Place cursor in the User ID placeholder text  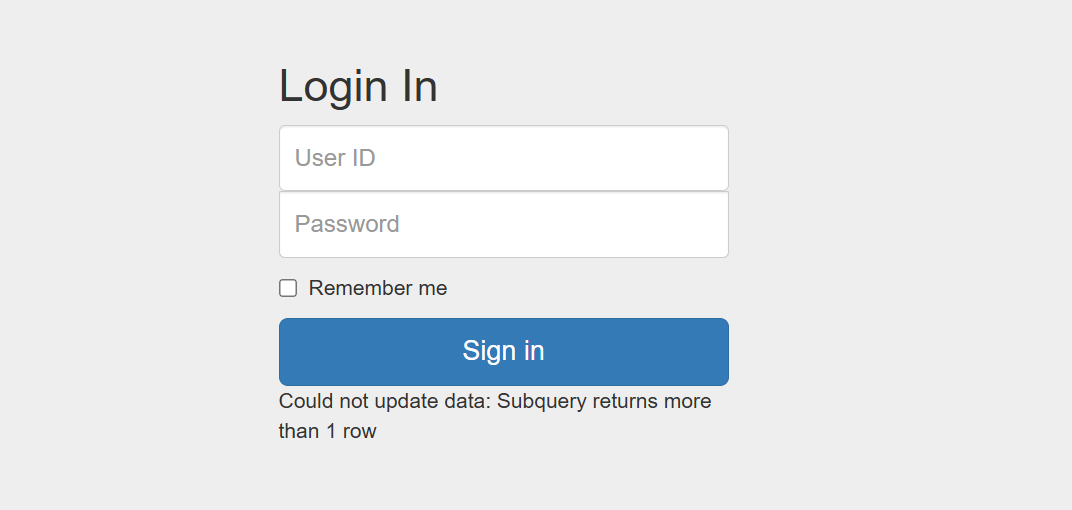click(335, 158)
